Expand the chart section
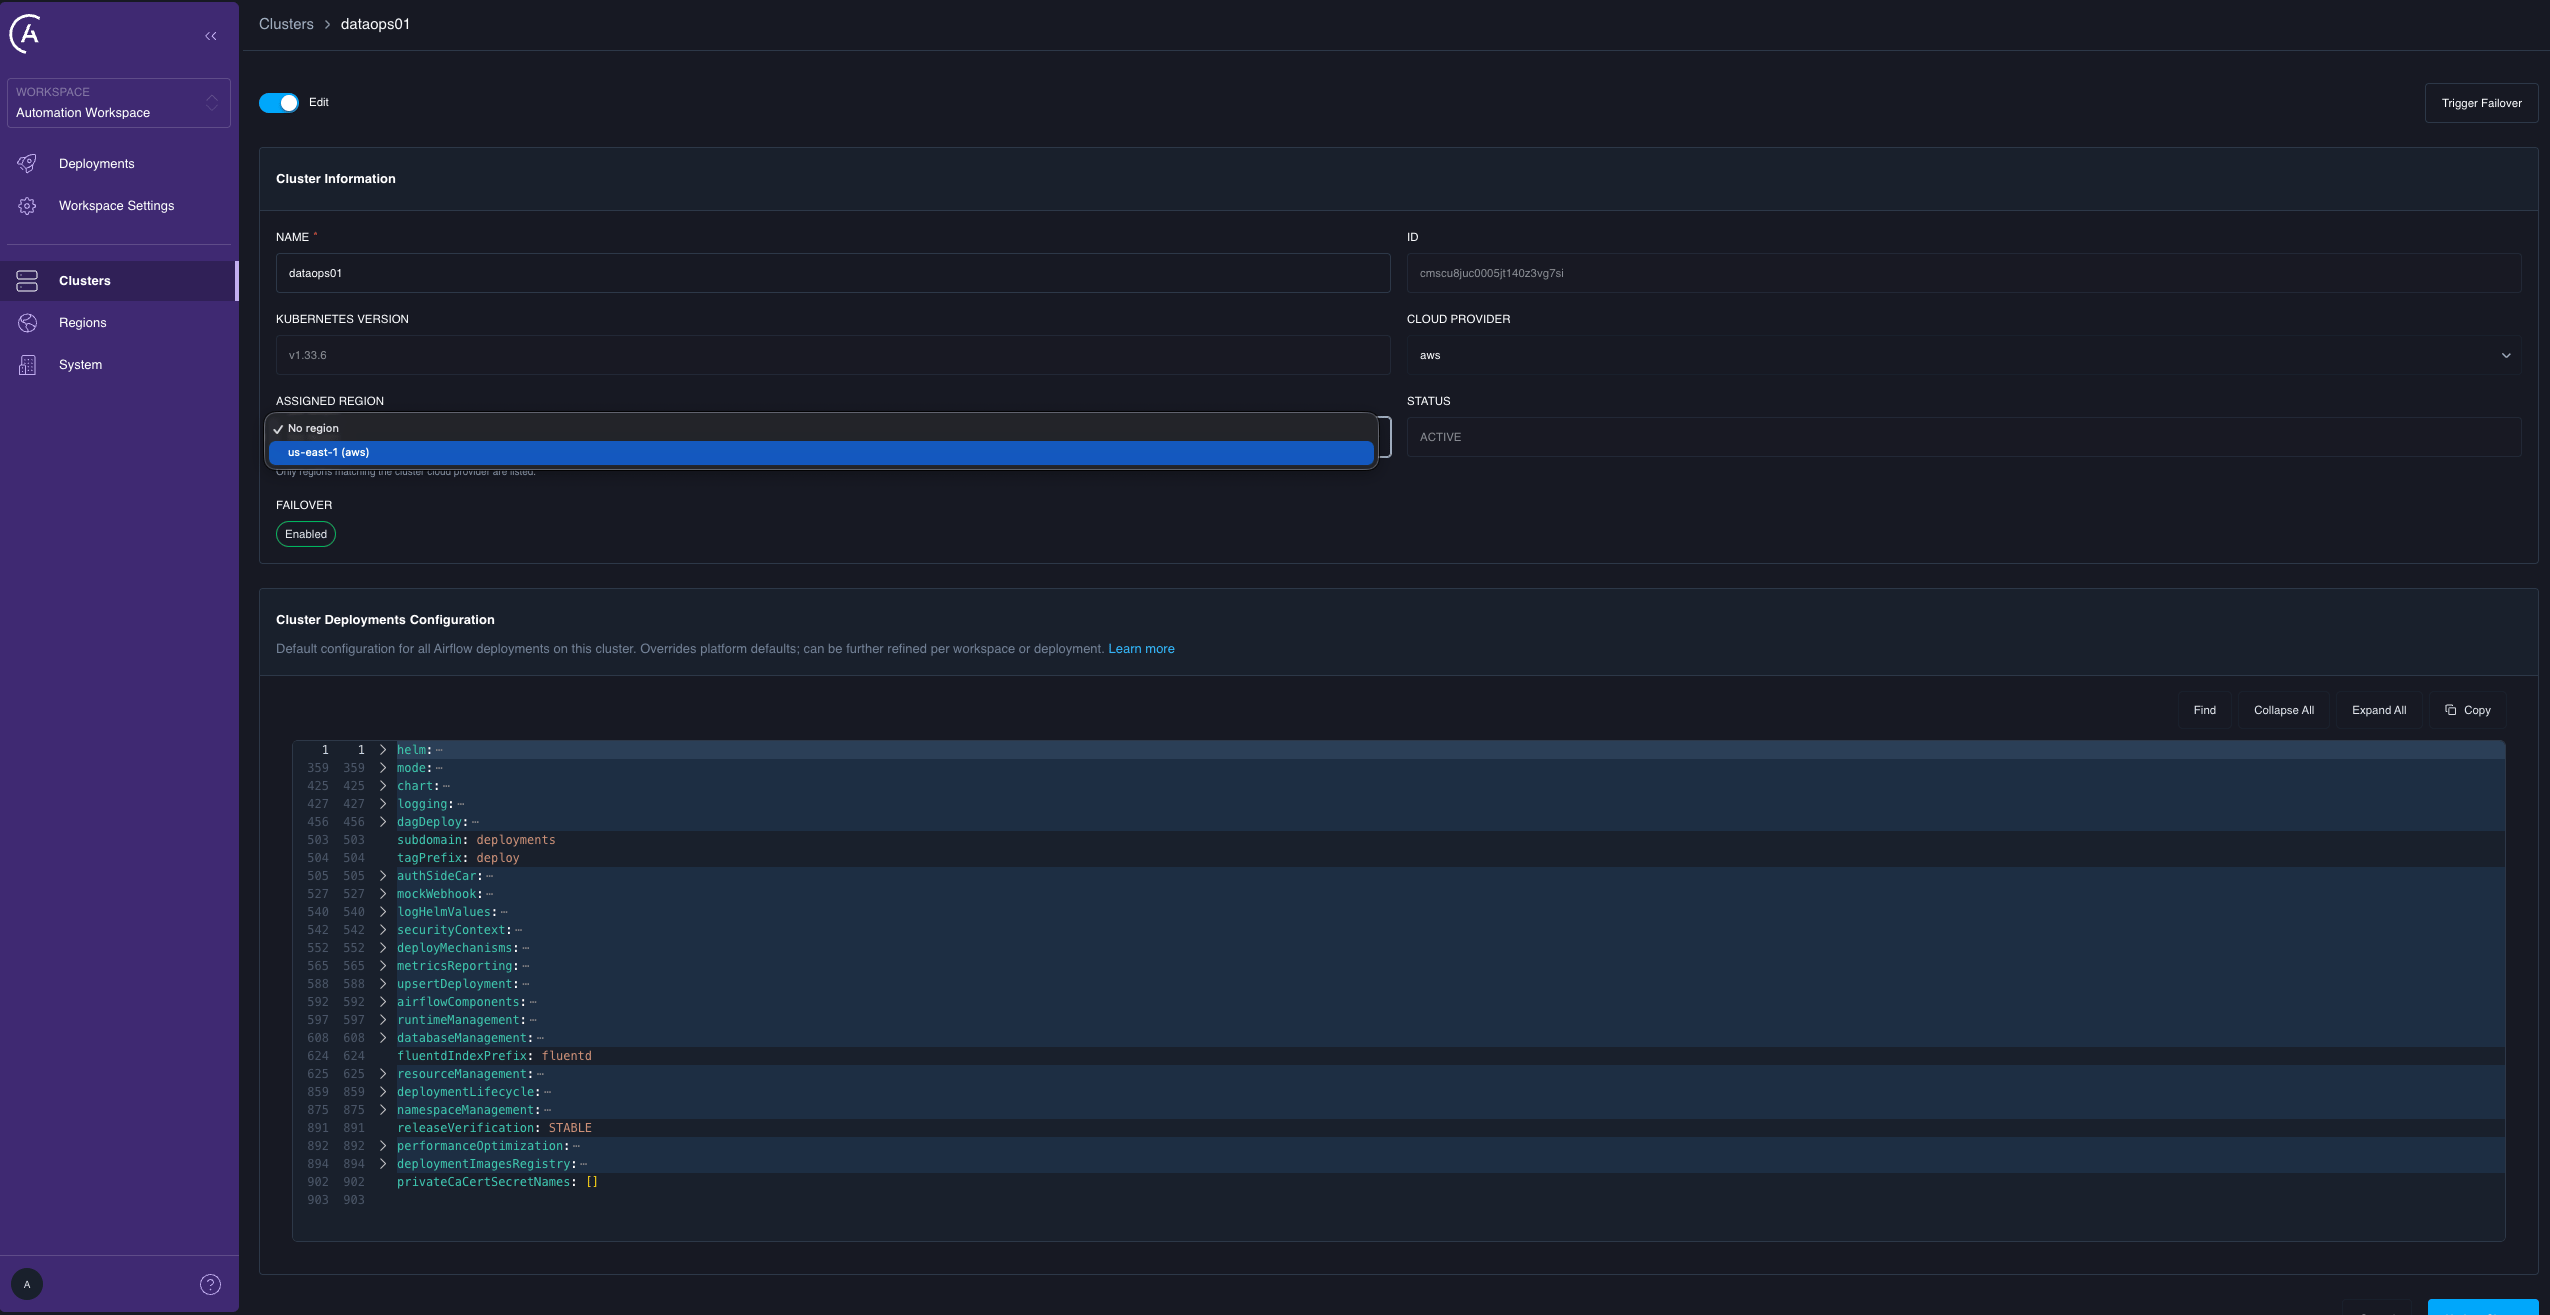Image resolution: width=2550 pixels, height=1315 pixels. pos(383,786)
